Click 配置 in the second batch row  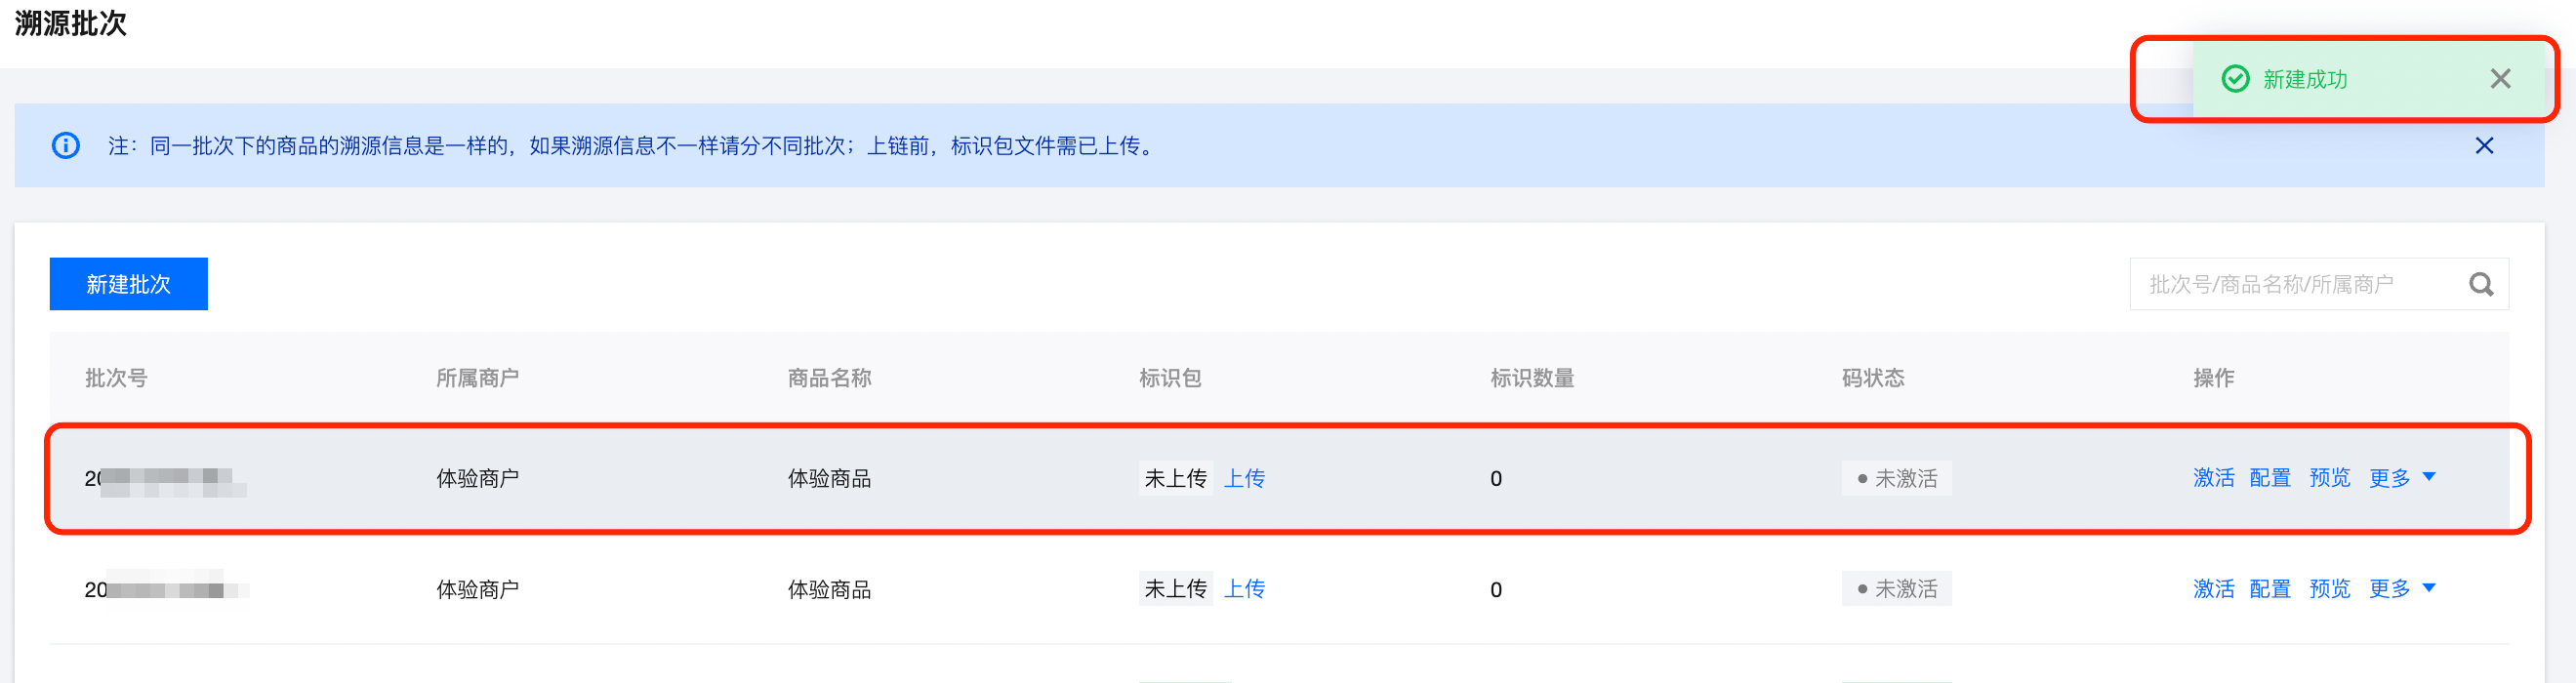point(2269,589)
